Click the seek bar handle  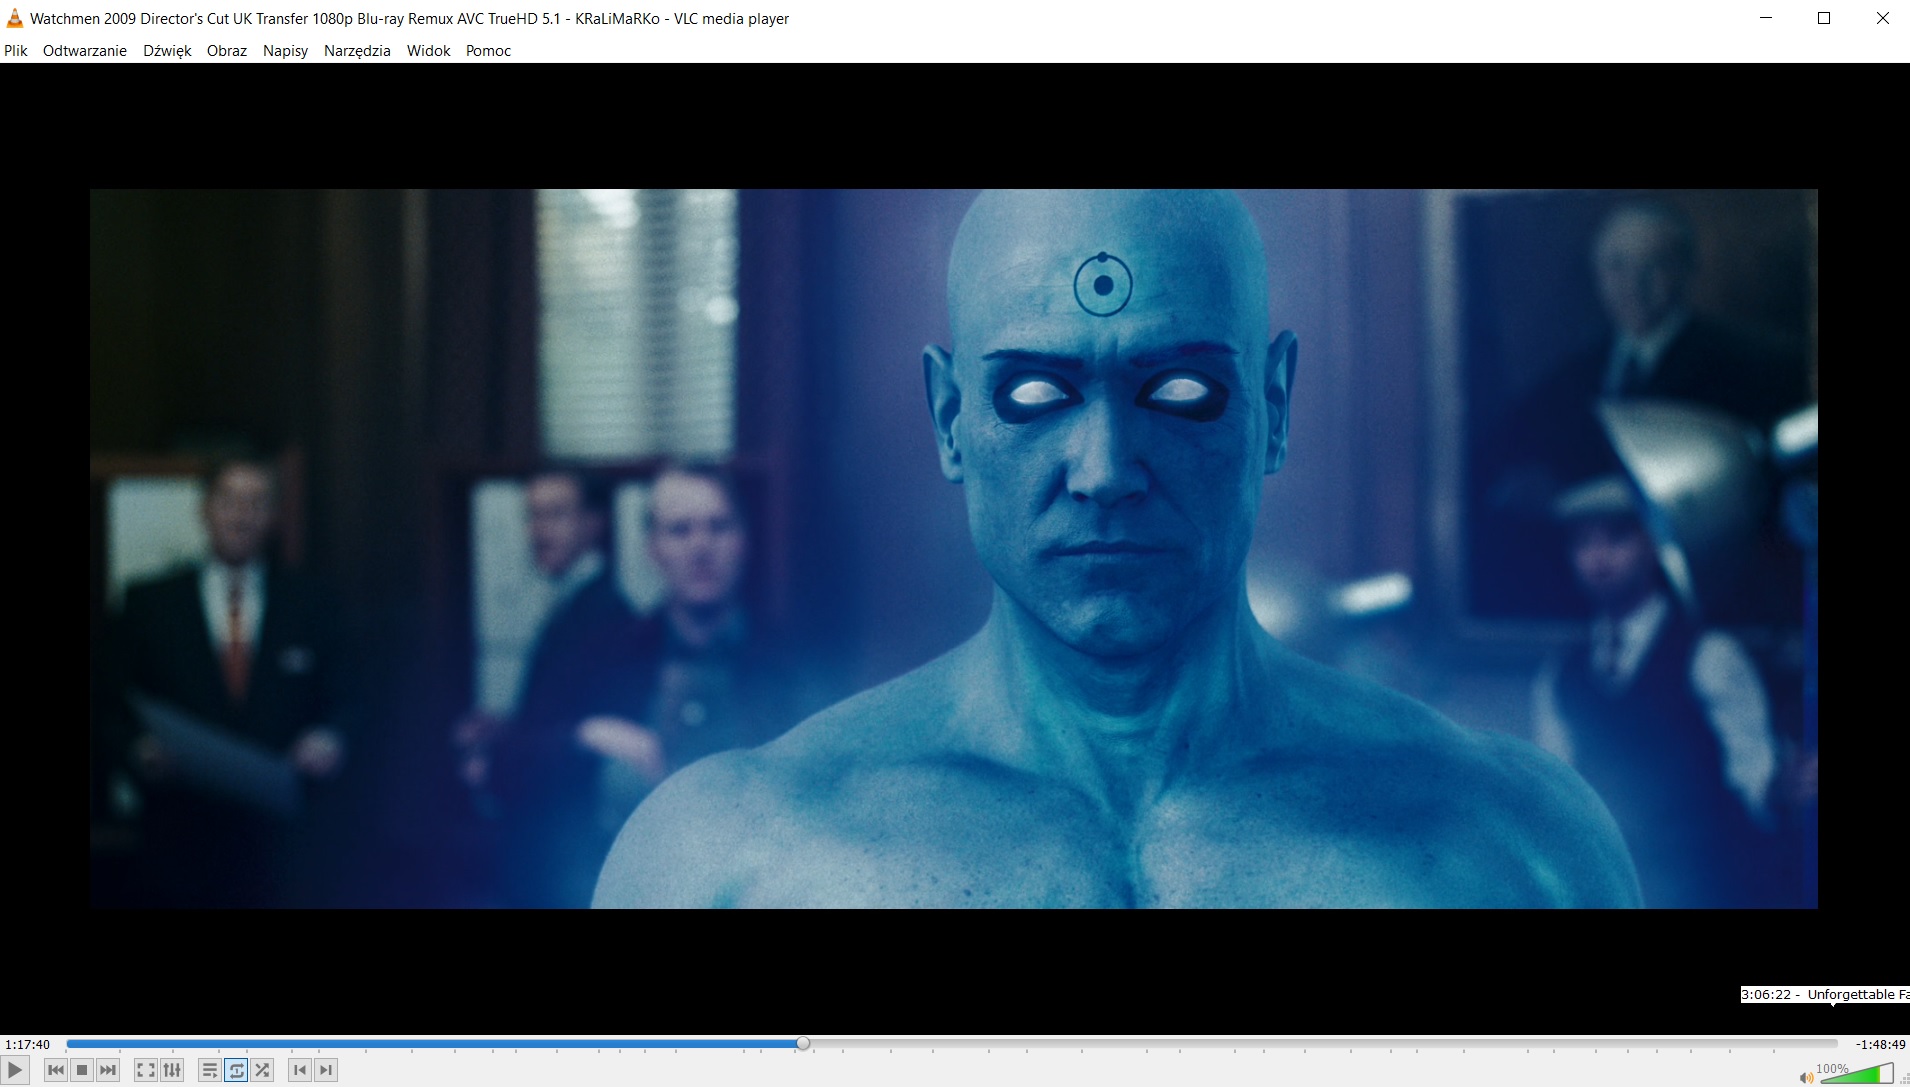click(803, 1044)
